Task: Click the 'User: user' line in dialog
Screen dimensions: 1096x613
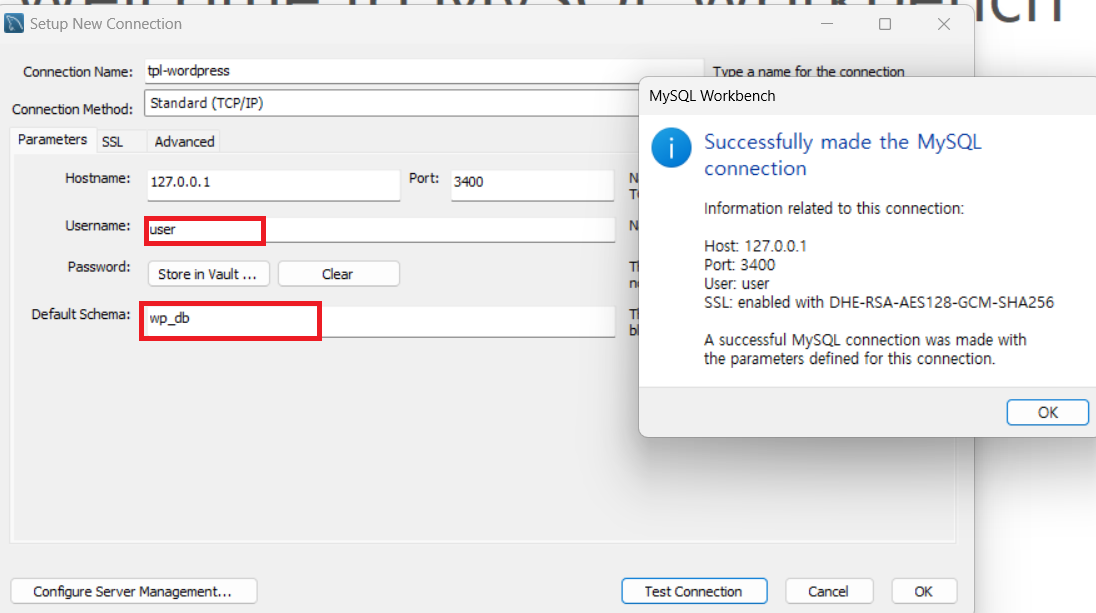Action: click(x=737, y=284)
